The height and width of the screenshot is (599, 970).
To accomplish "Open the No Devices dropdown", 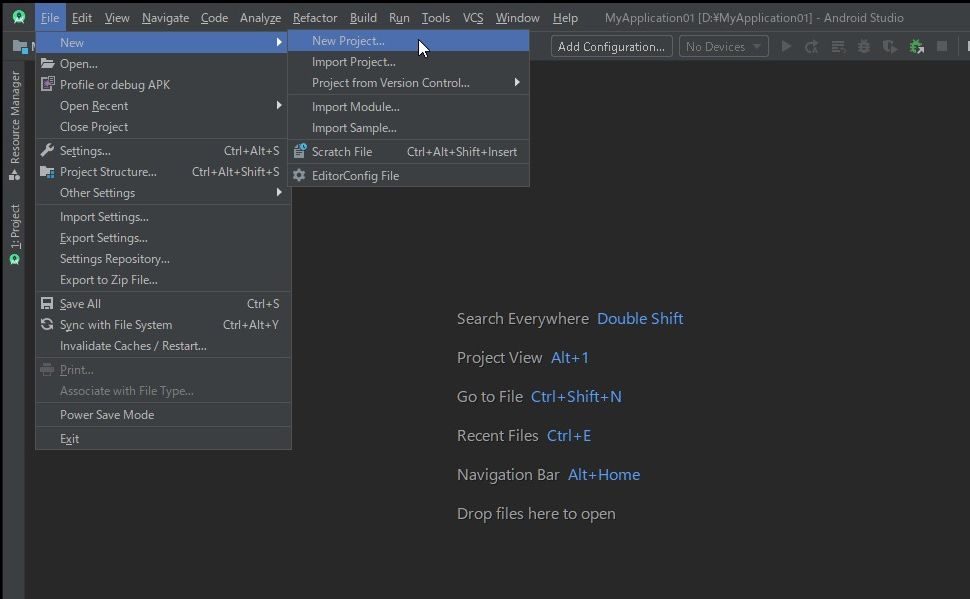I will pyautogui.click(x=724, y=47).
